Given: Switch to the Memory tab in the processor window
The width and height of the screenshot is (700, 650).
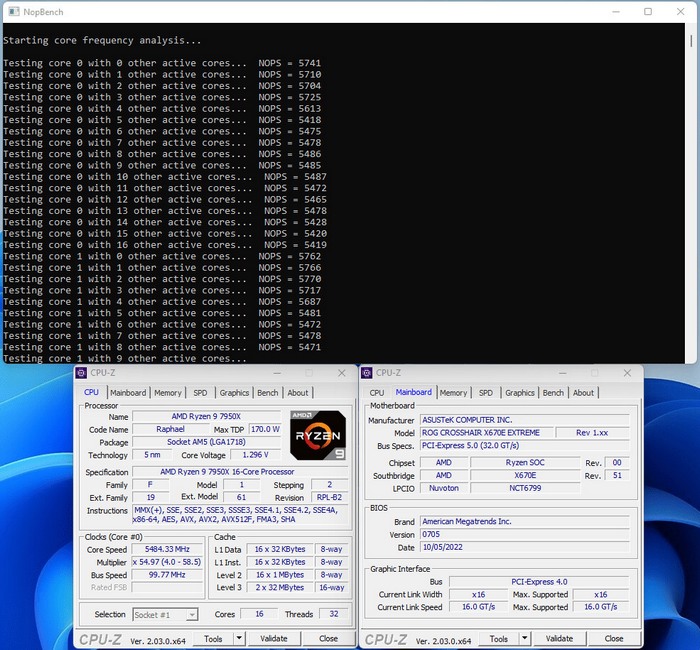Looking at the screenshot, I should [x=168, y=393].
